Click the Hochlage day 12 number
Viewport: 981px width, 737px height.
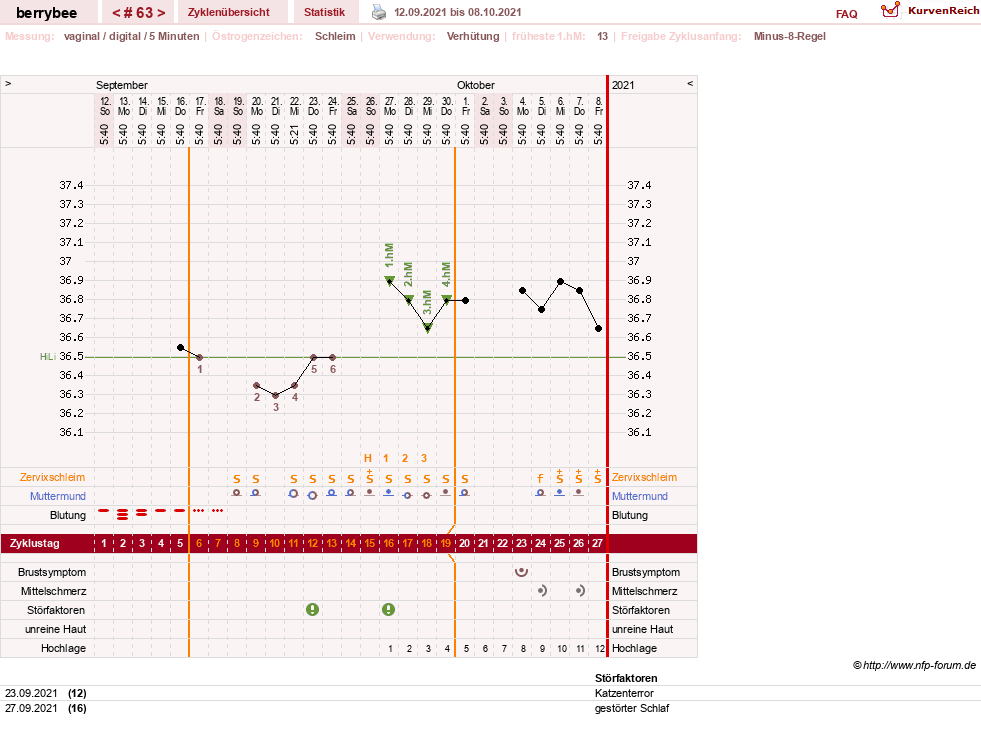[600, 649]
